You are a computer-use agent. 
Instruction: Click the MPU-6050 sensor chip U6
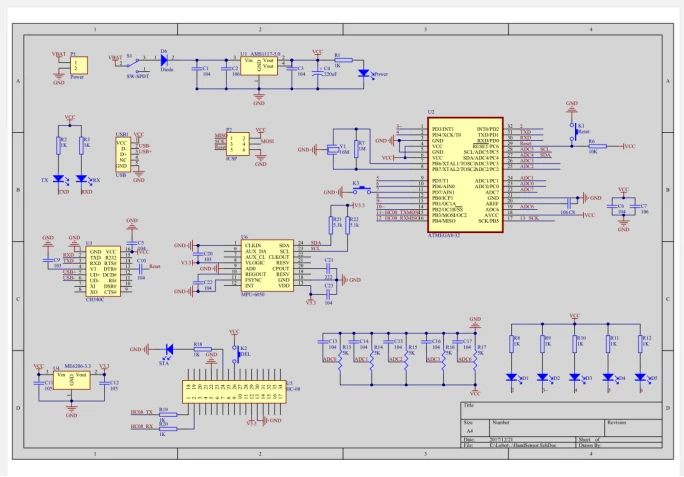[267, 266]
